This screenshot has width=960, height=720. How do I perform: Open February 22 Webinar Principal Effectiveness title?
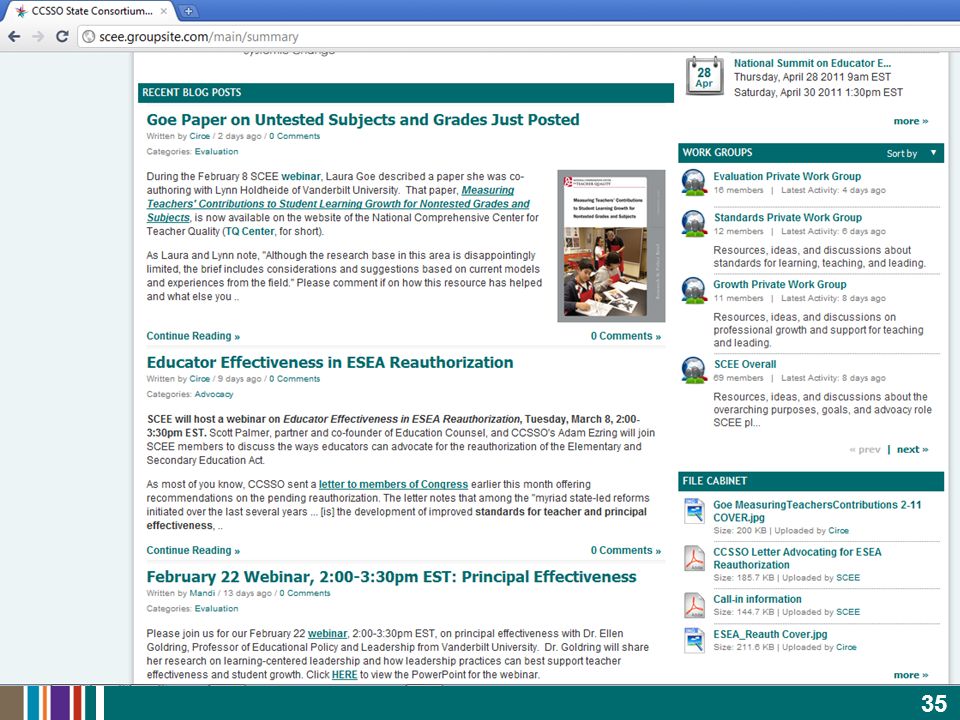[391, 577]
